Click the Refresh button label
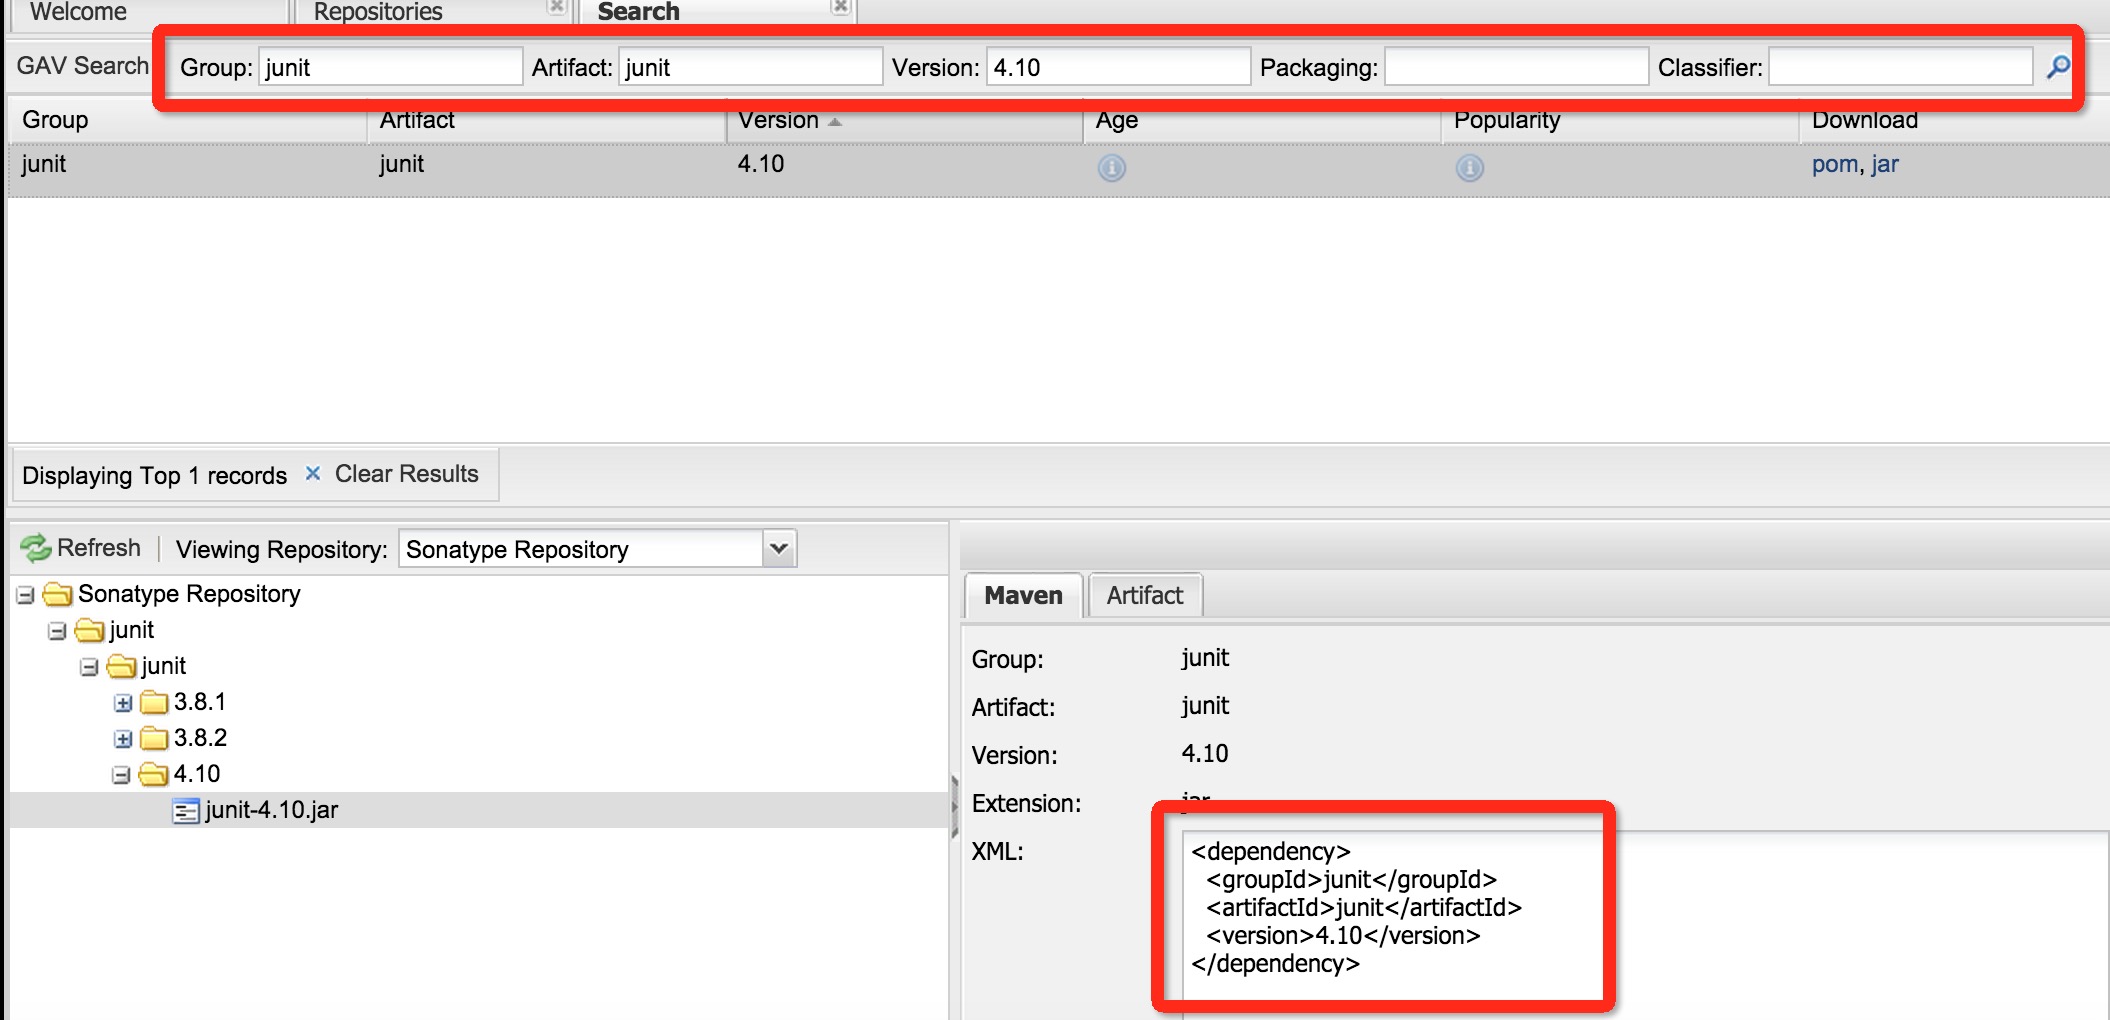Viewport: 2110px width, 1020px height. point(99,548)
